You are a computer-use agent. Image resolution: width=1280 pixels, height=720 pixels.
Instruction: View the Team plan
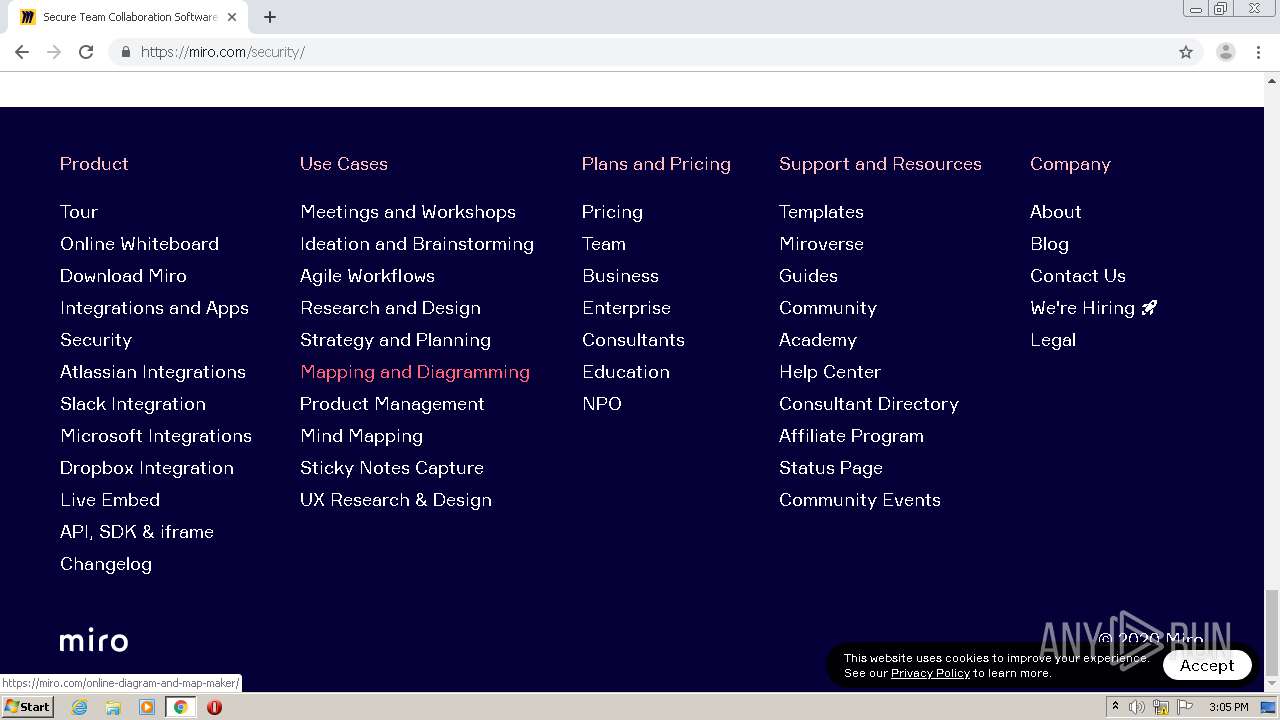604,244
